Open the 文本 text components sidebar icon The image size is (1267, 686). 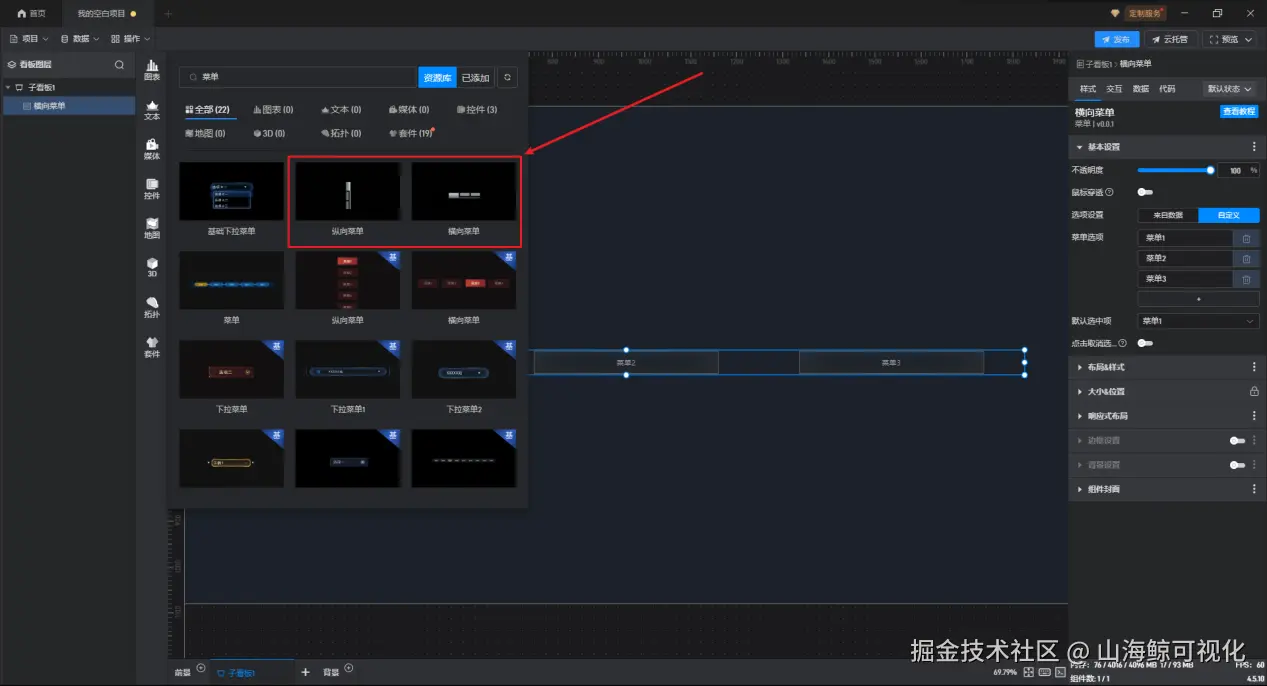pyautogui.click(x=152, y=110)
